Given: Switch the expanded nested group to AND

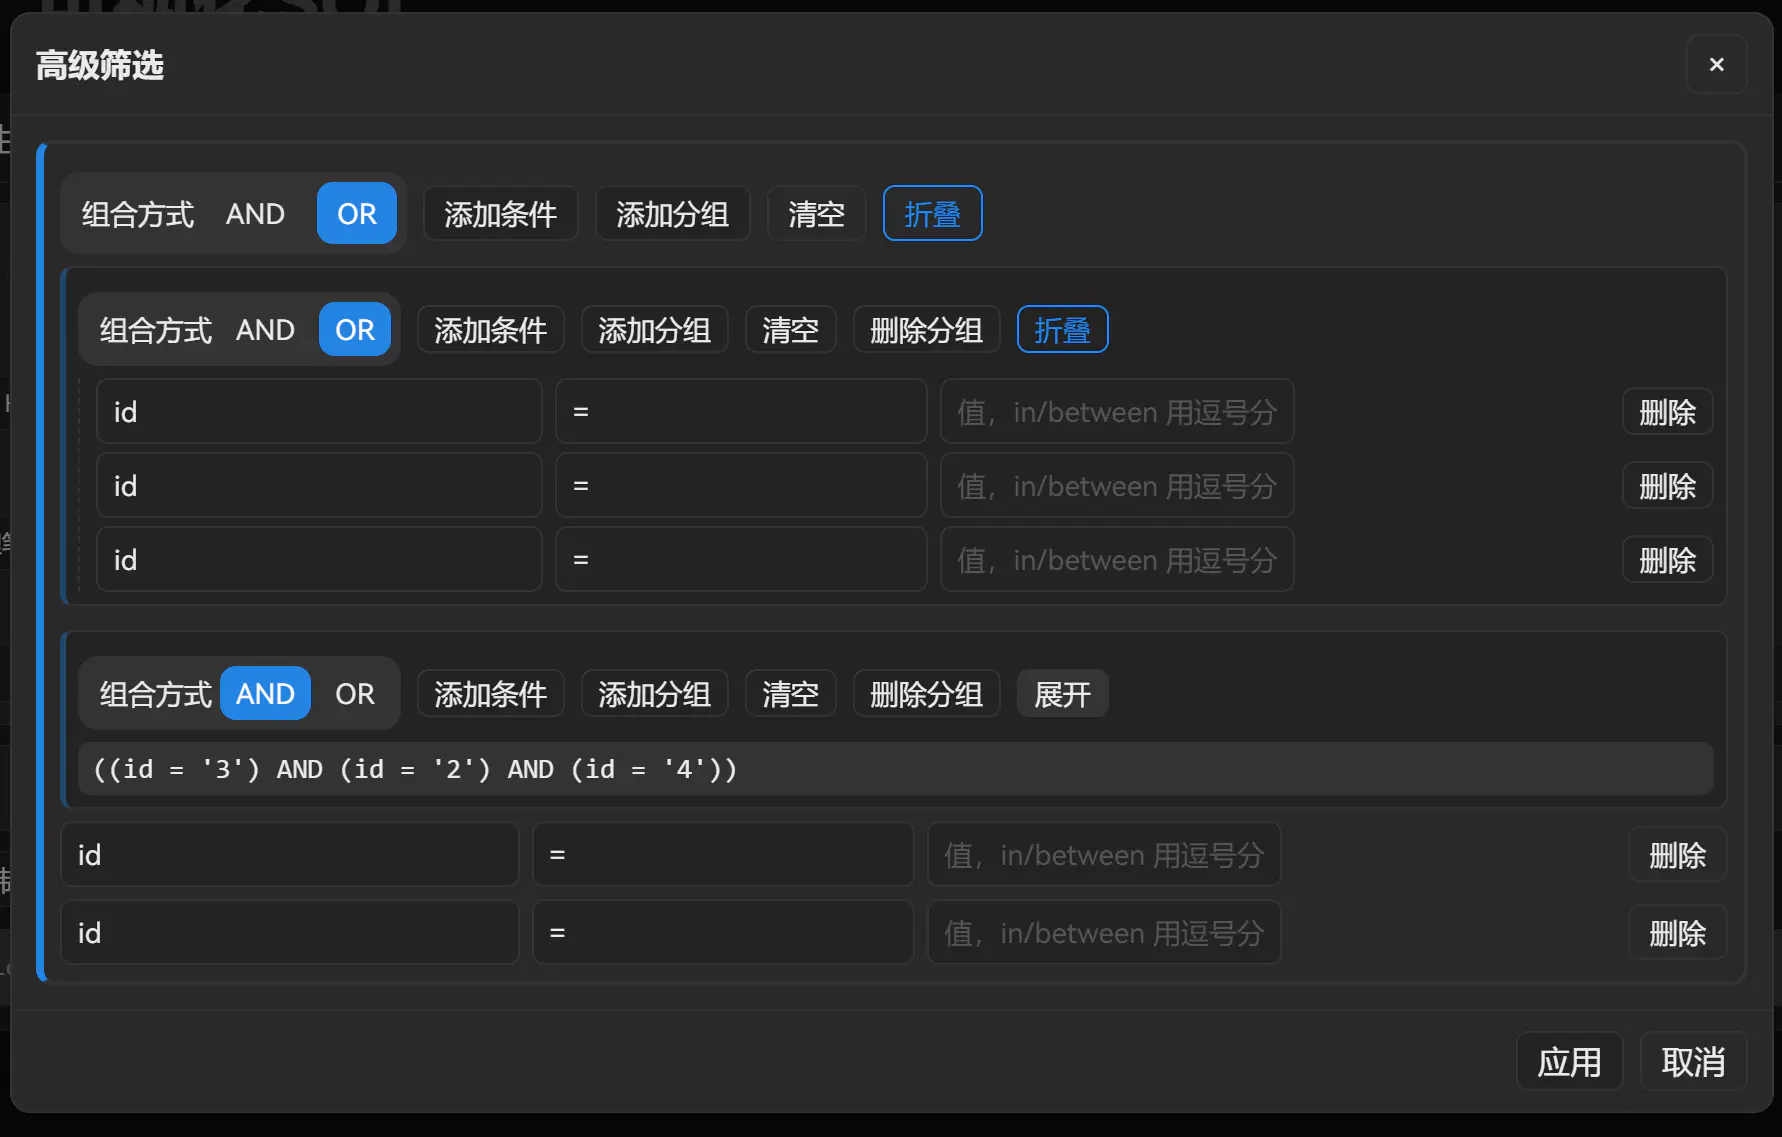Looking at the screenshot, I should (x=265, y=330).
